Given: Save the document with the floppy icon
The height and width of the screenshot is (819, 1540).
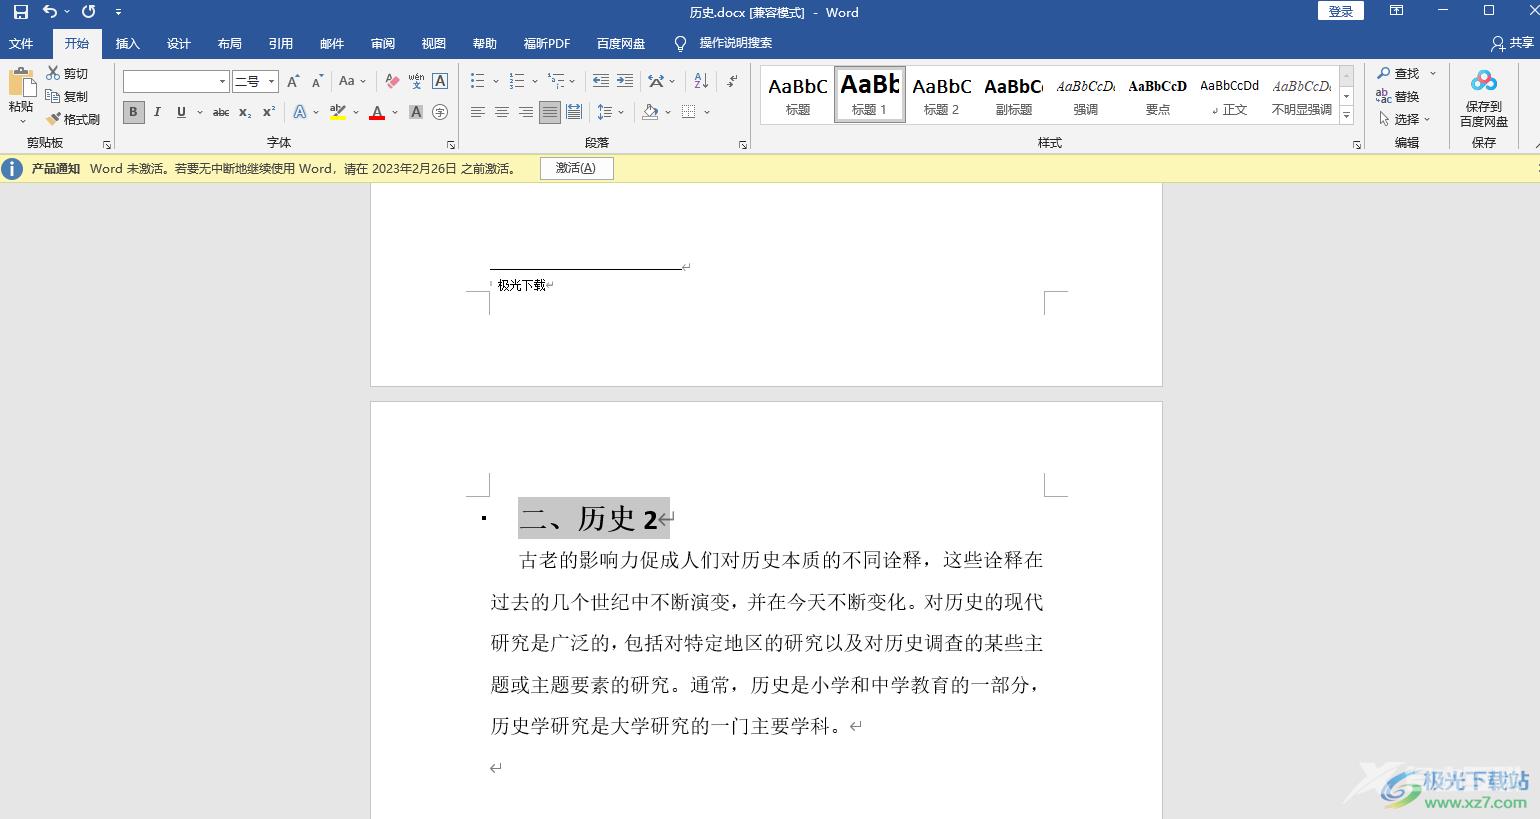Looking at the screenshot, I should point(20,12).
